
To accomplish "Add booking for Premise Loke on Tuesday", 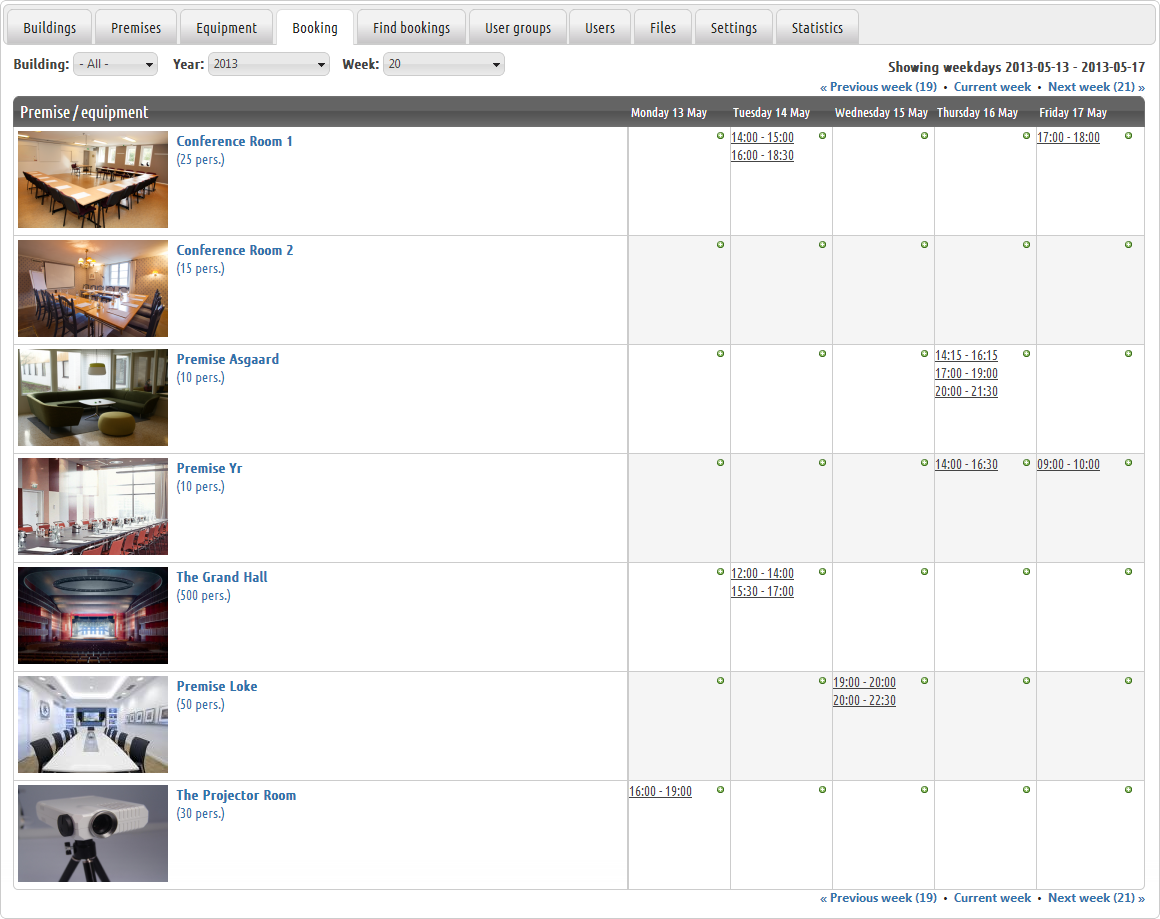I will coord(823,681).
